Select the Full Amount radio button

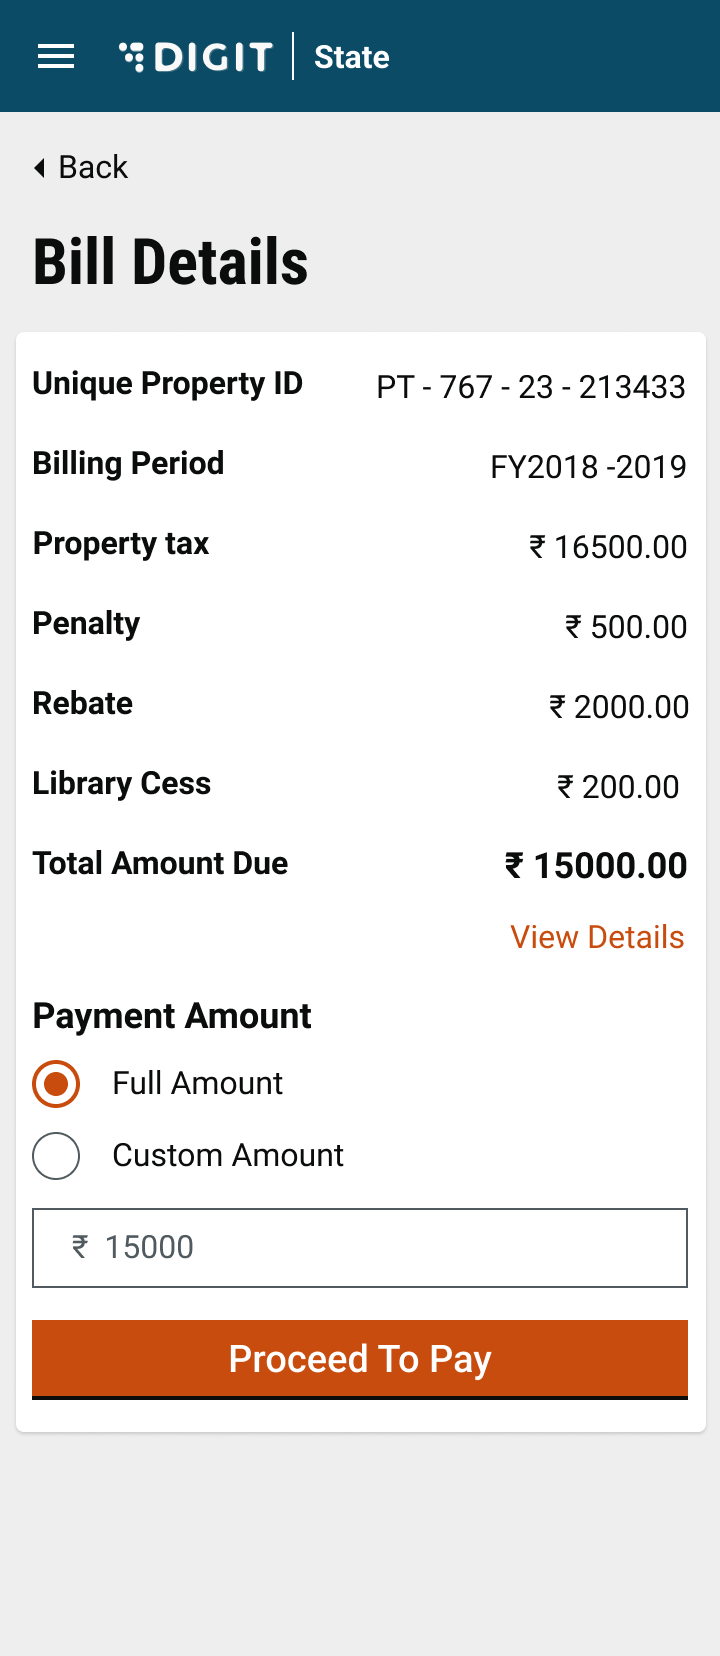[56, 1084]
